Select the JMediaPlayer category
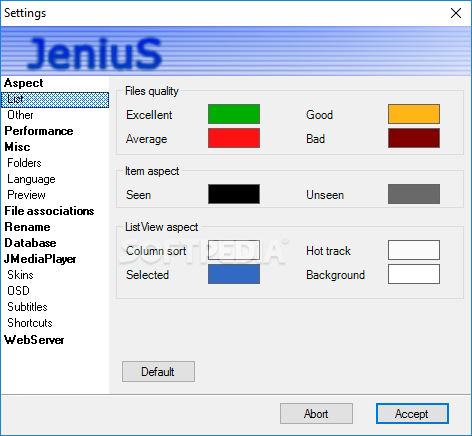The image size is (472, 436). pyautogui.click(x=40, y=259)
